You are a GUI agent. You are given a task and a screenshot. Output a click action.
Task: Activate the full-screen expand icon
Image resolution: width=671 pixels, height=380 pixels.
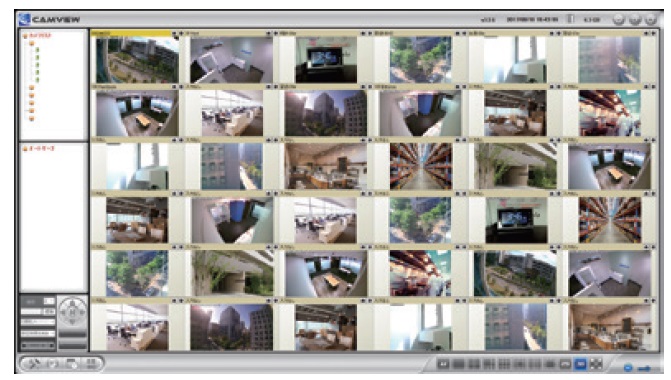click(x=596, y=364)
